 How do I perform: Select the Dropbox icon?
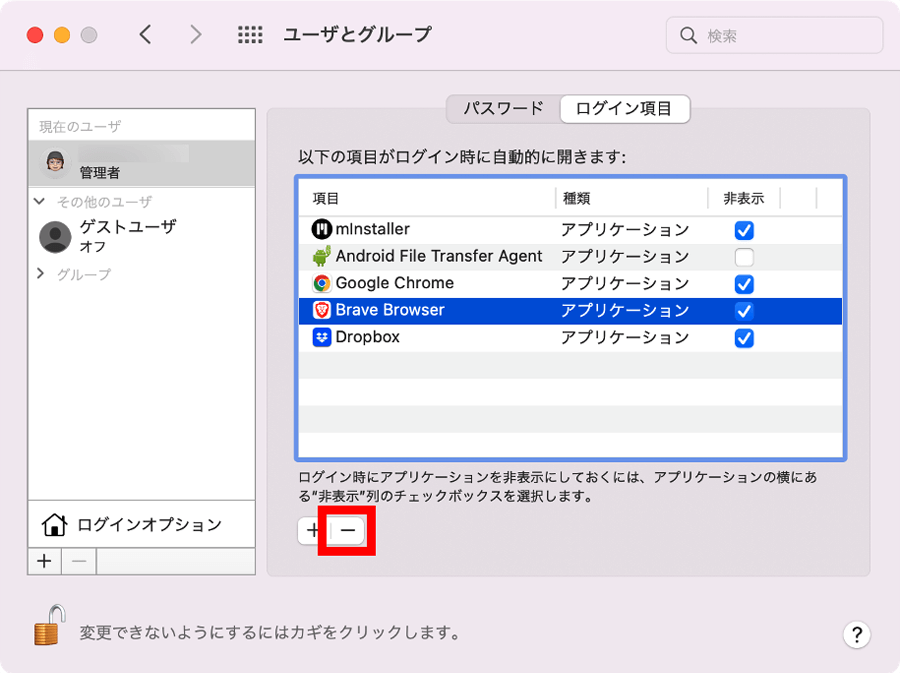(x=321, y=337)
